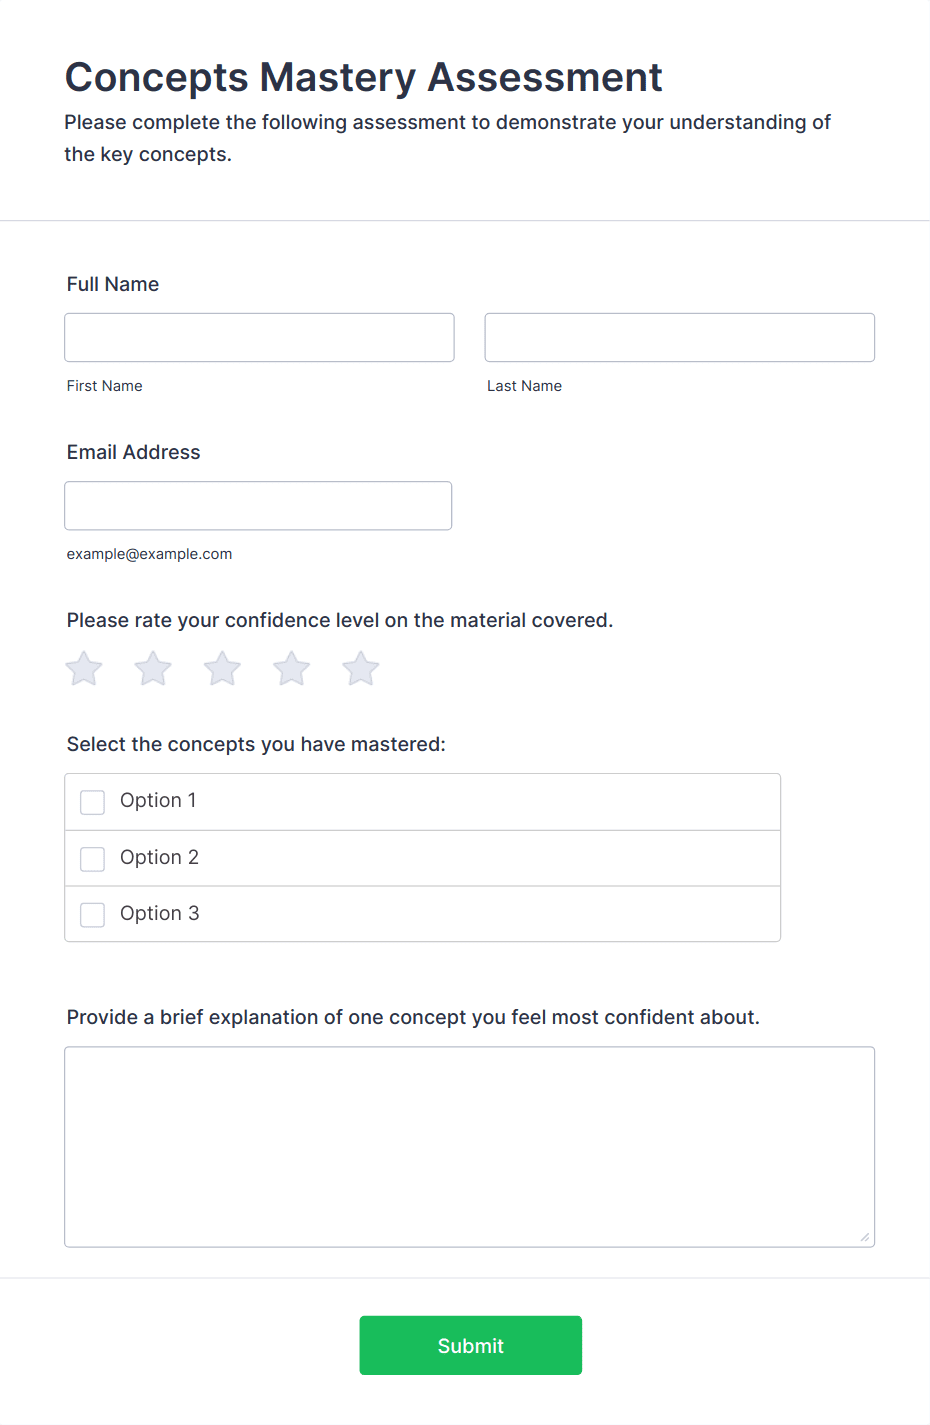Click the Email Address label
930x1425 pixels.
[134, 452]
